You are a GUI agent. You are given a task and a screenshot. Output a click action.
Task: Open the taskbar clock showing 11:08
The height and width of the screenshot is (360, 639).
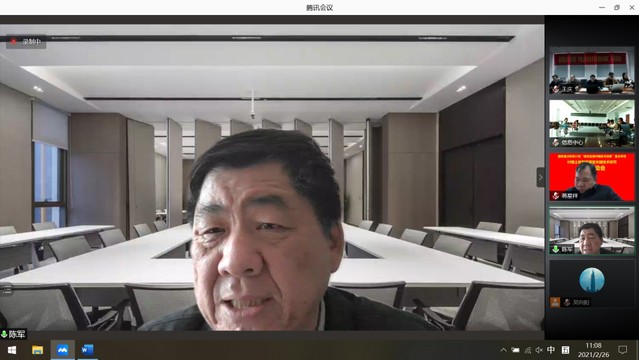click(593, 350)
